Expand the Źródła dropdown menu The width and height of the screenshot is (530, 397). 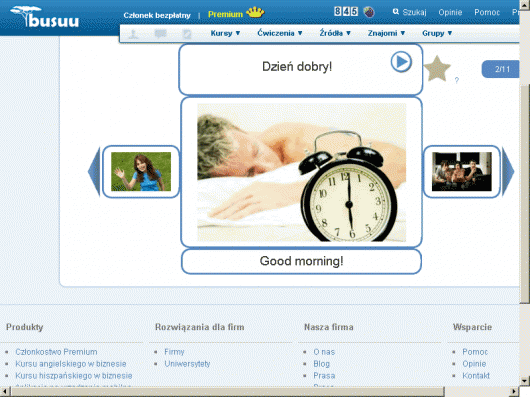click(x=335, y=33)
